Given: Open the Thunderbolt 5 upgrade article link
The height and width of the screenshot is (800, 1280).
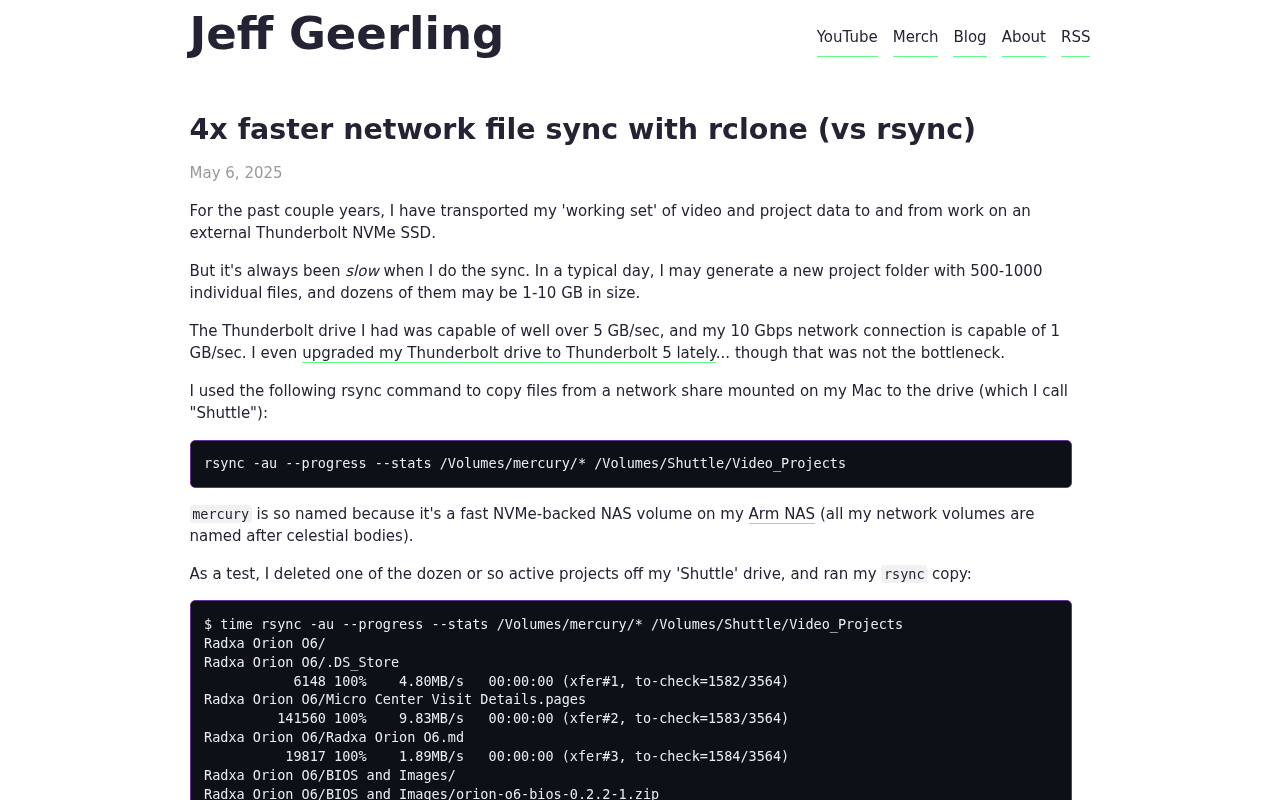Looking at the screenshot, I should click(509, 353).
